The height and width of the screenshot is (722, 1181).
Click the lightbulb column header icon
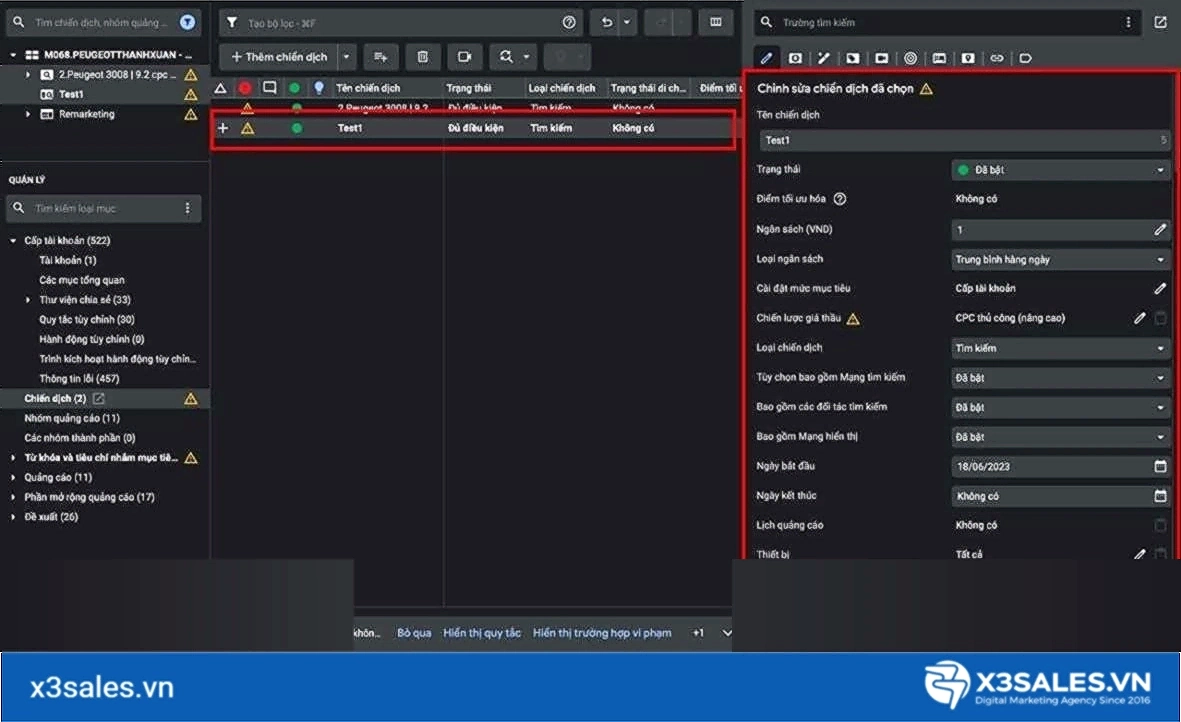tap(319, 88)
